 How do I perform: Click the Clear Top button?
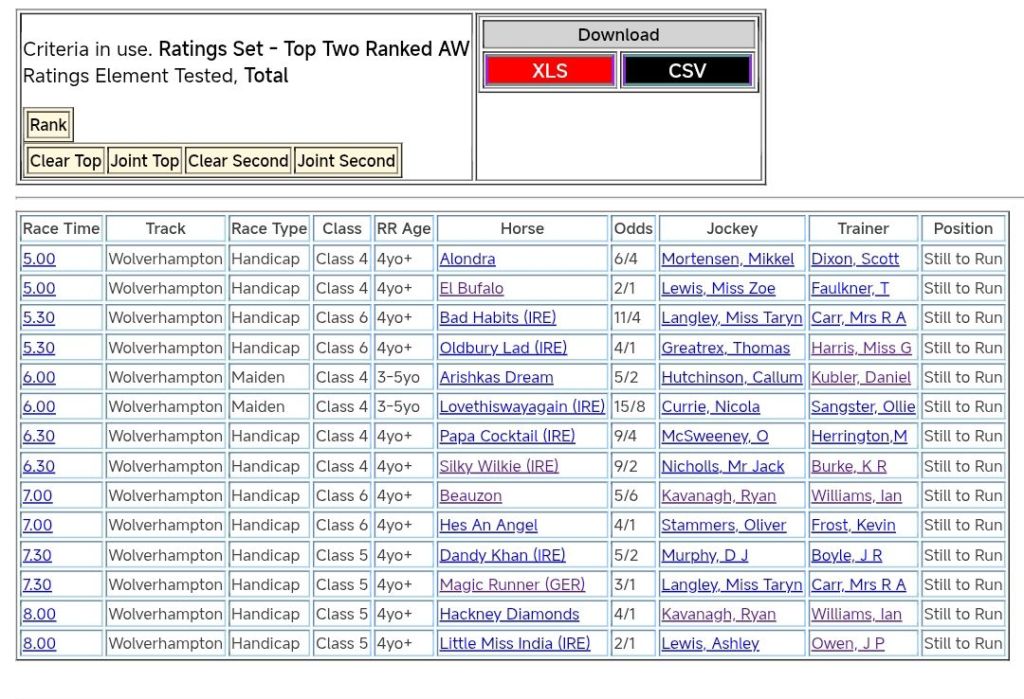coord(65,161)
